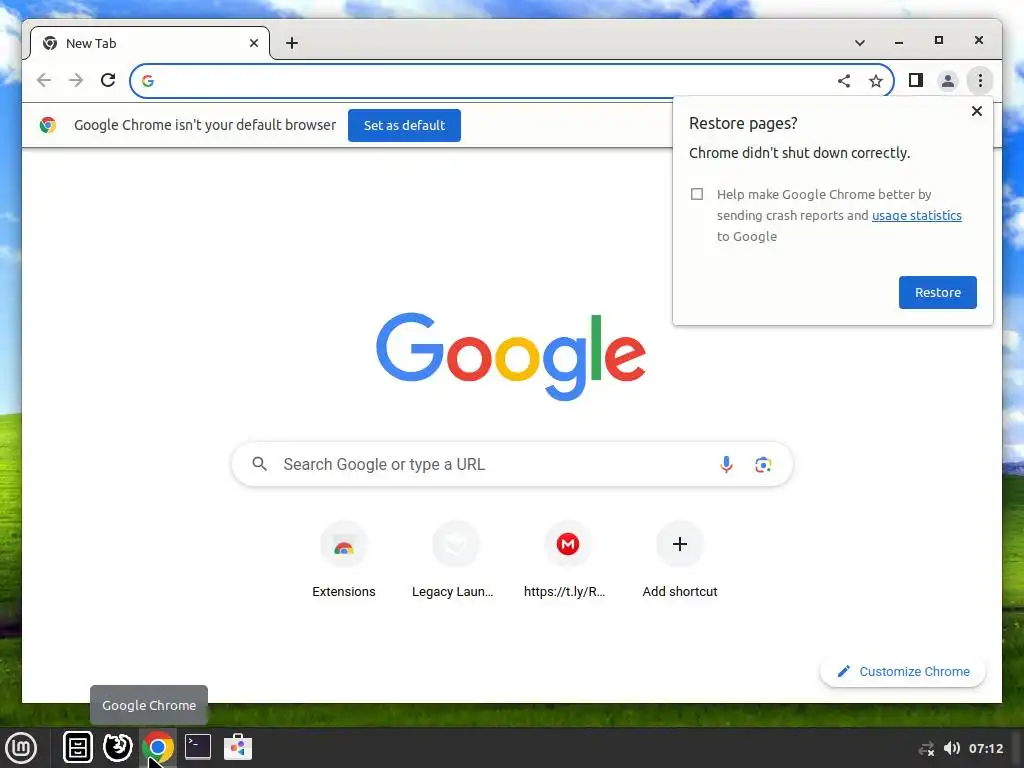The image size is (1024, 768).
Task: Open the Linux Mint start menu
Action: pos(21,748)
